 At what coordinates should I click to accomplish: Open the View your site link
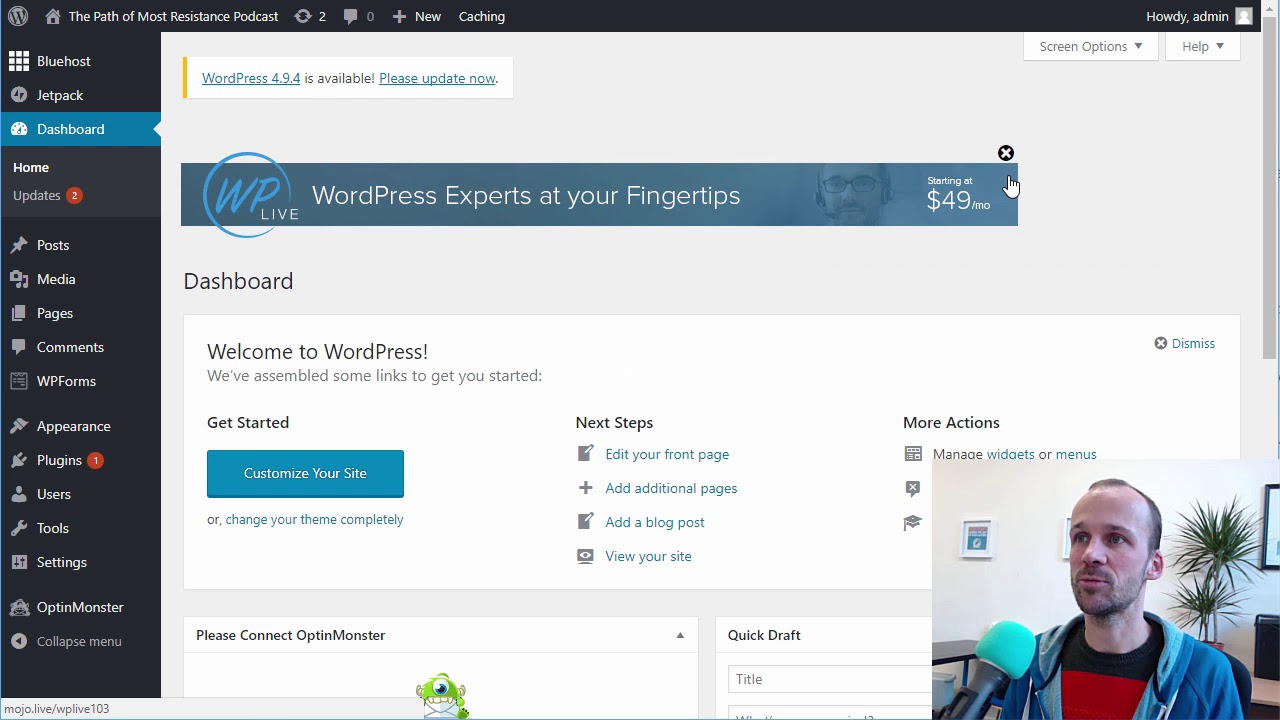click(648, 556)
